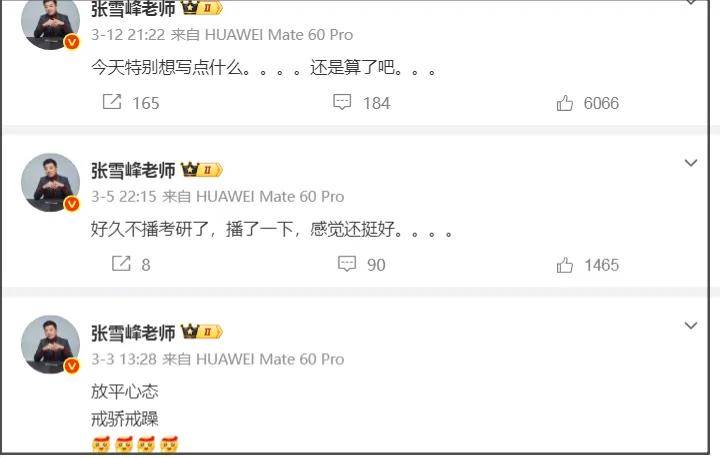Like the post with 6066 likes

[x=565, y=103]
